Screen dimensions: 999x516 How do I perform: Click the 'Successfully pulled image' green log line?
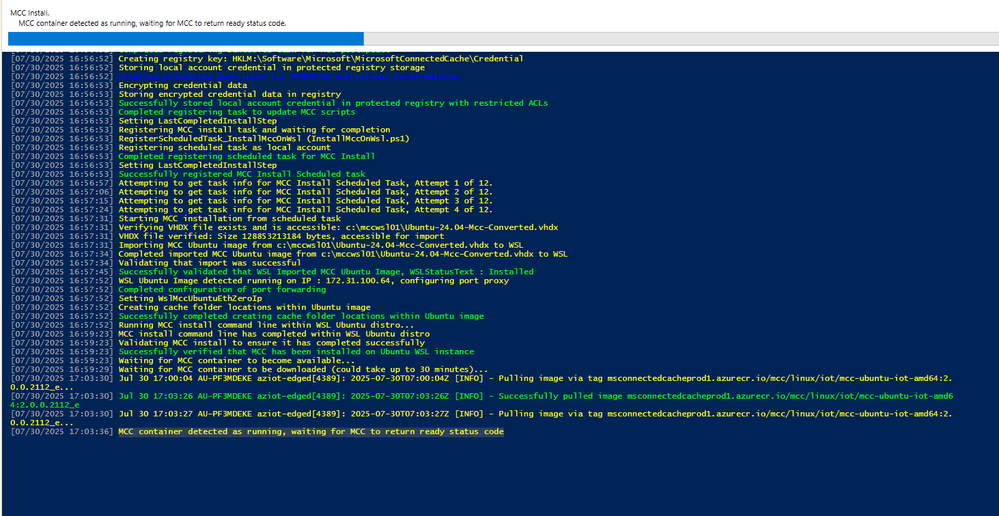(482, 400)
